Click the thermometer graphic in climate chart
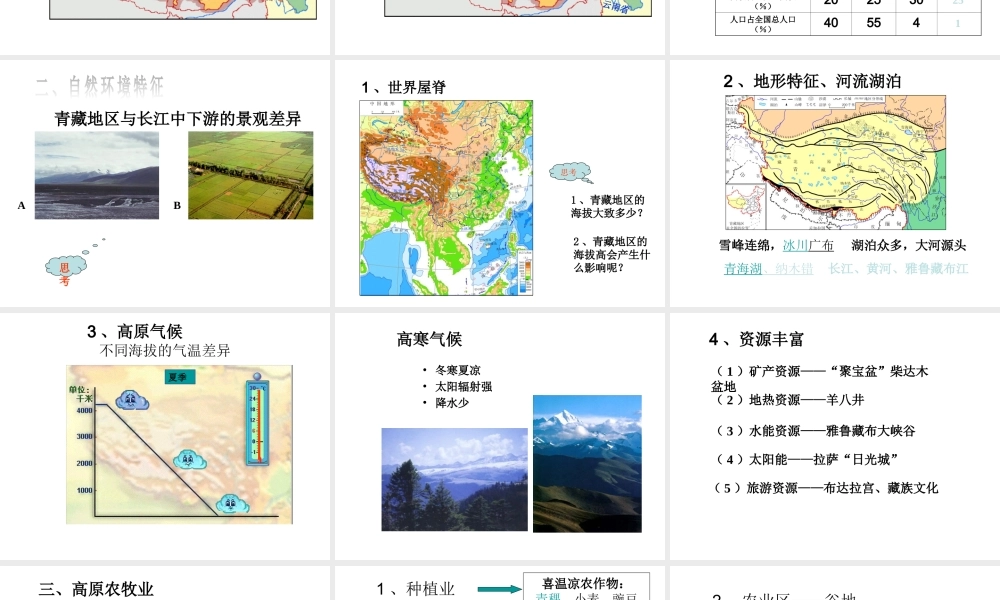Screen dimensions: 1000x600 click(258, 419)
